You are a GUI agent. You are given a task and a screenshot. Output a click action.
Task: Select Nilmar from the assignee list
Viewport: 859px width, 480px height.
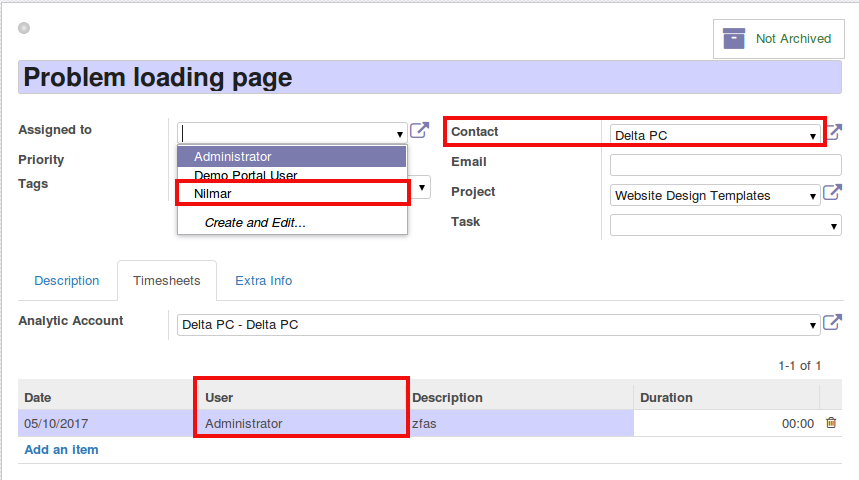click(x=292, y=192)
